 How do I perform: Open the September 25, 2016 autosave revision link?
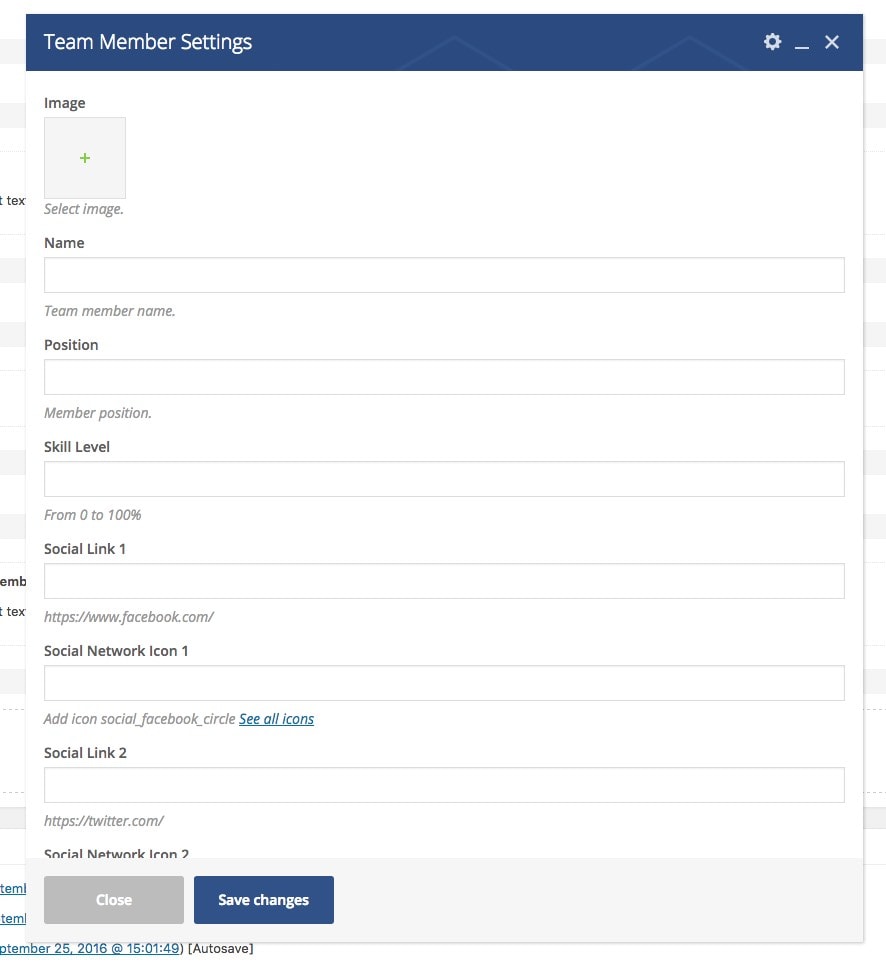pyautogui.click(x=90, y=949)
